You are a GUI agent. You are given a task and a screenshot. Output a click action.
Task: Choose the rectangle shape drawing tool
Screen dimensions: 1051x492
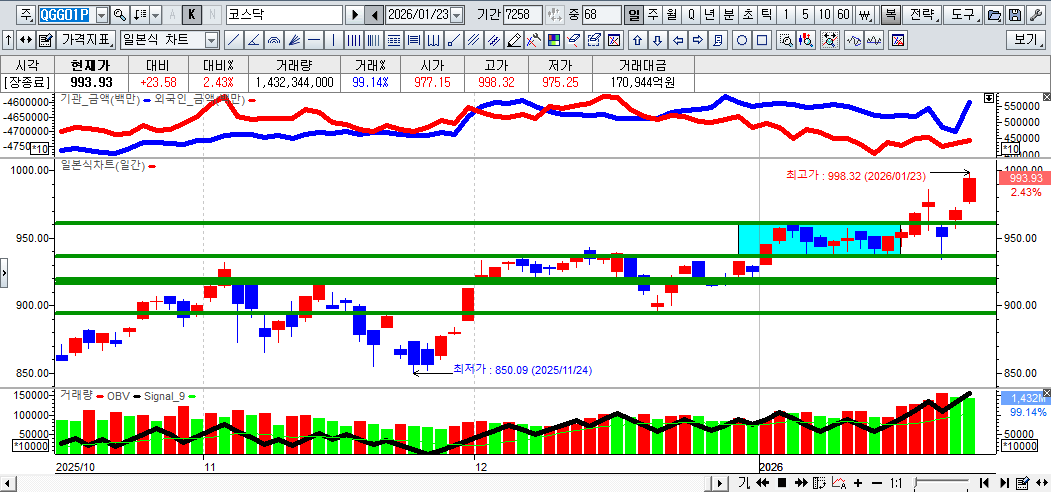pos(762,41)
